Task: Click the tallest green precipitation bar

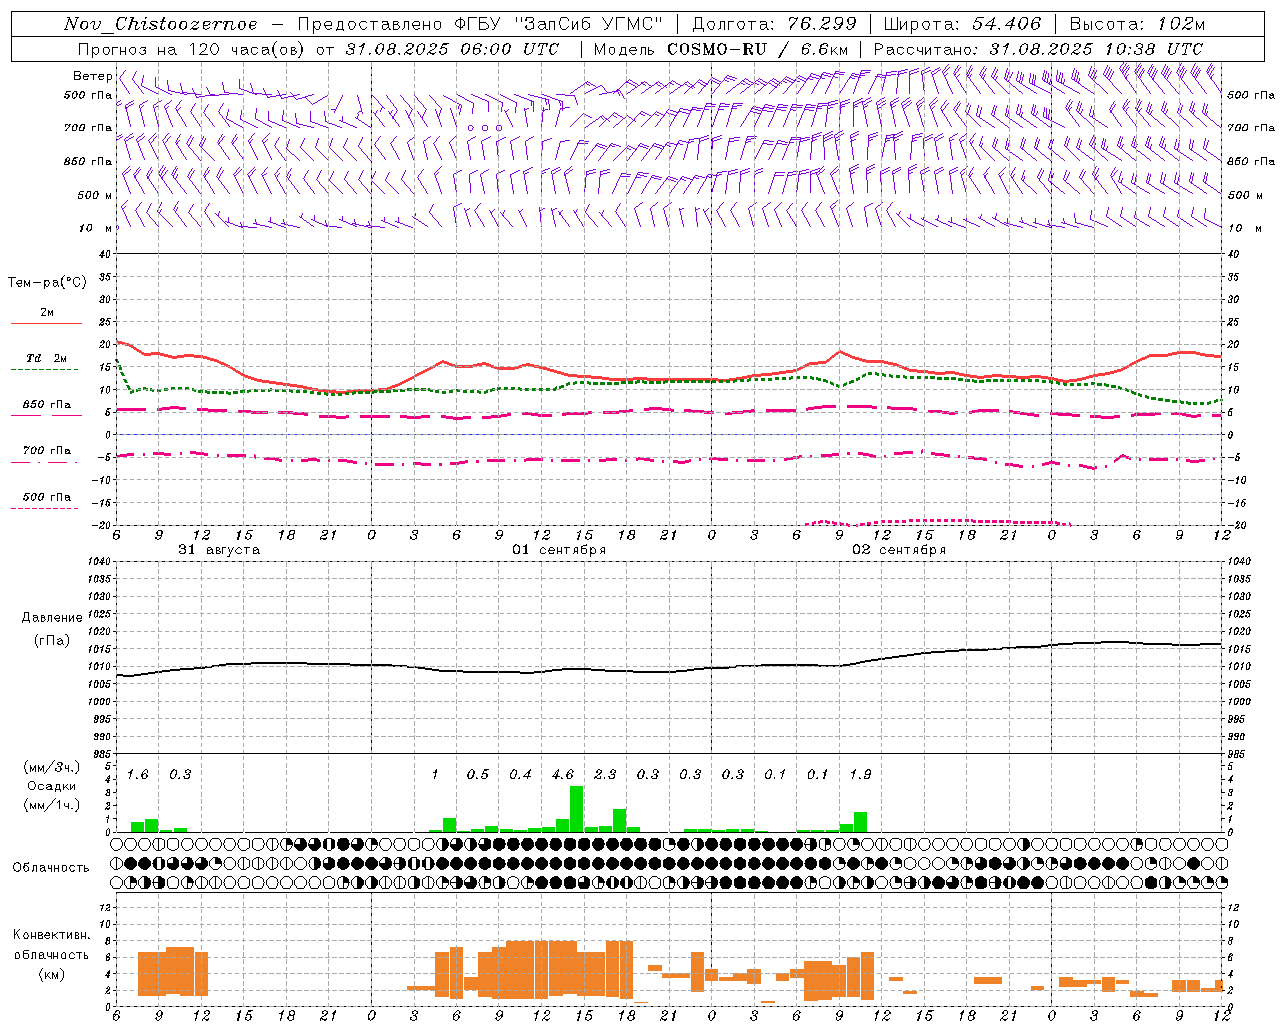Action: (x=576, y=809)
